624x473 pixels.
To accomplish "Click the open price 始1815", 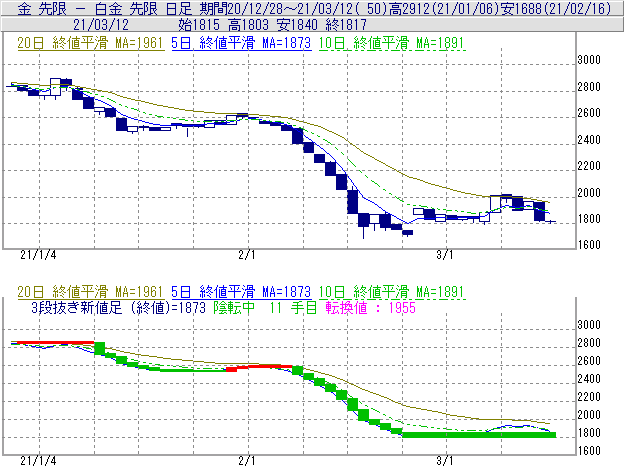I will coord(199,25).
